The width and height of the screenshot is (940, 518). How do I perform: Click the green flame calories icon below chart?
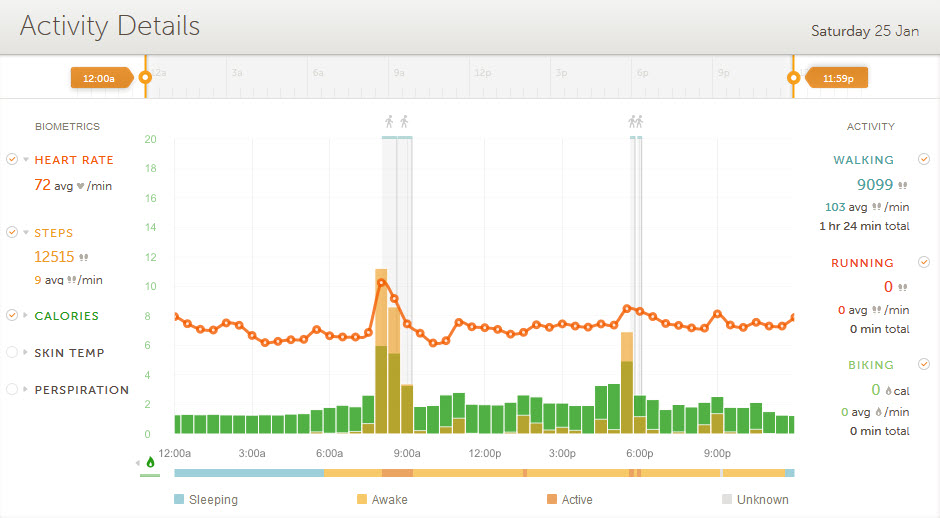tap(150, 462)
